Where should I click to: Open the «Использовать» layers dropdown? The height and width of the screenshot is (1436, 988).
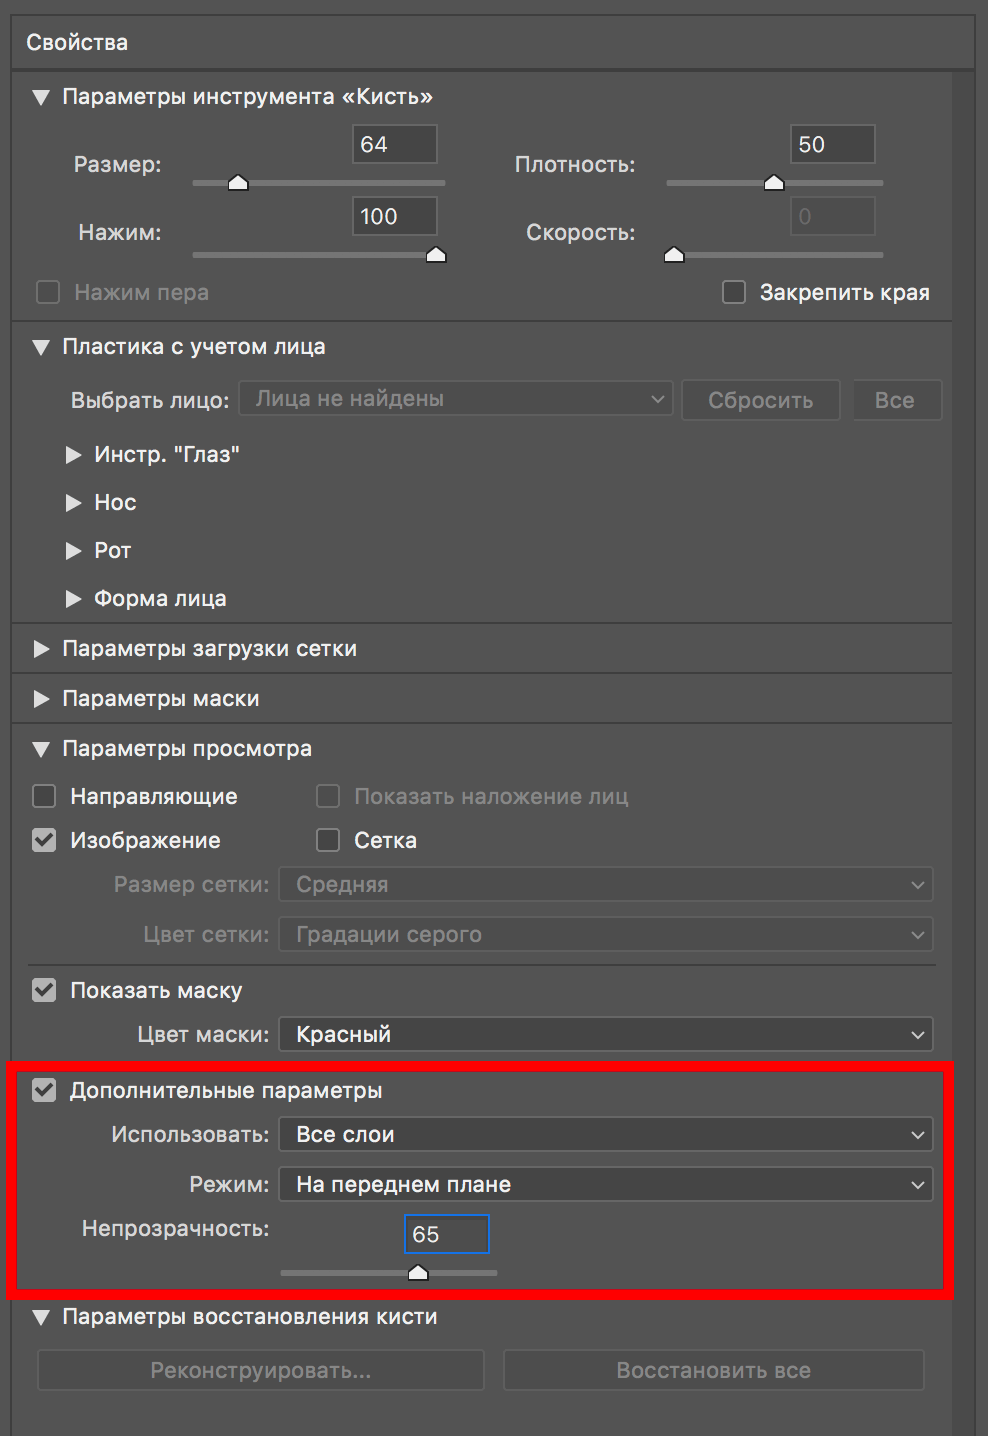coord(605,1134)
